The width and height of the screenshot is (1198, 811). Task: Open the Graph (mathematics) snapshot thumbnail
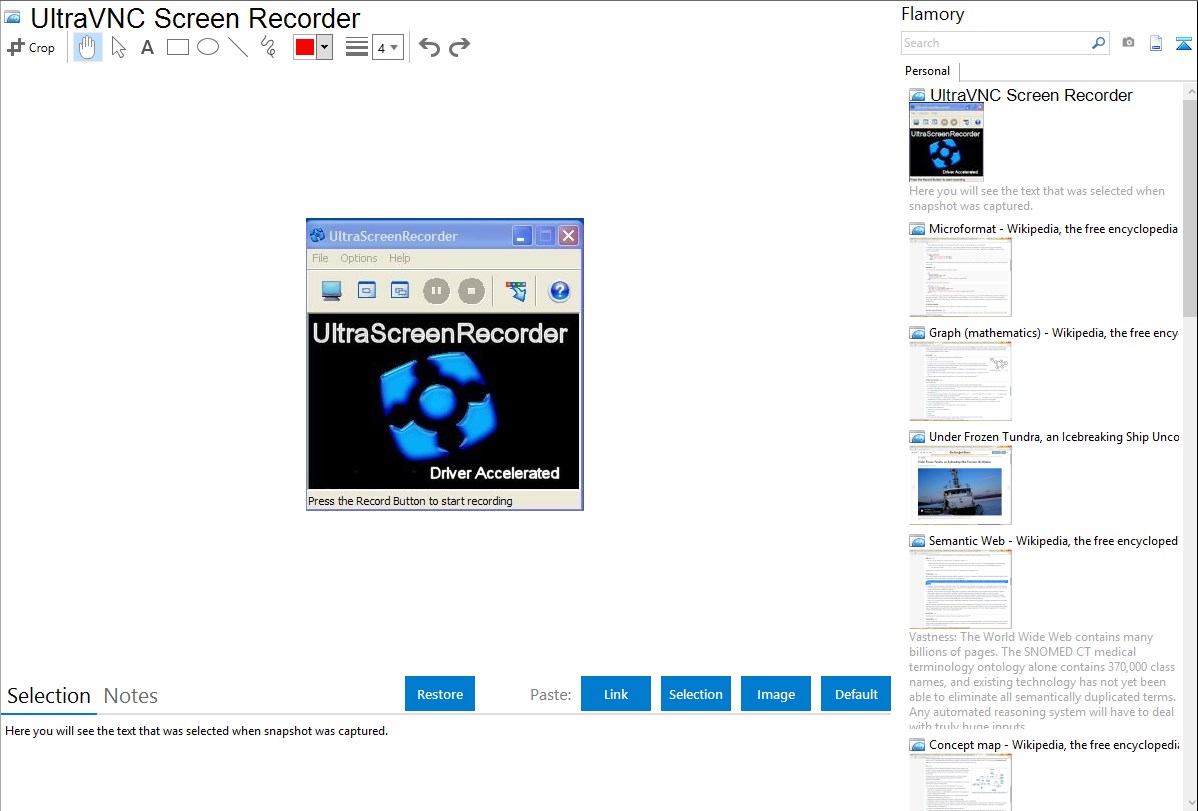[960, 381]
